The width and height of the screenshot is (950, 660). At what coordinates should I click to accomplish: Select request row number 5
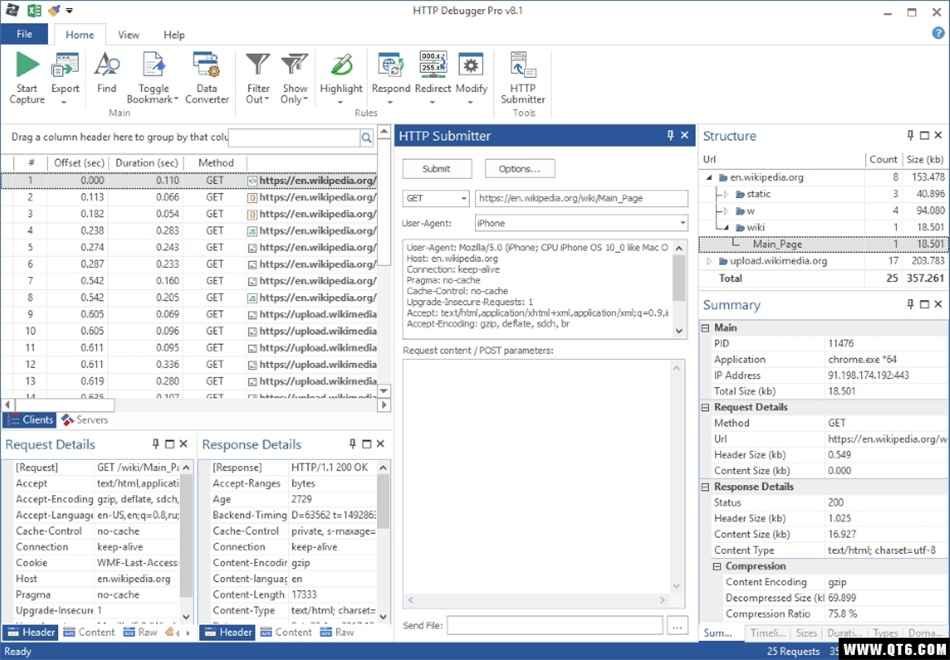pyautogui.click(x=189, y=247)
